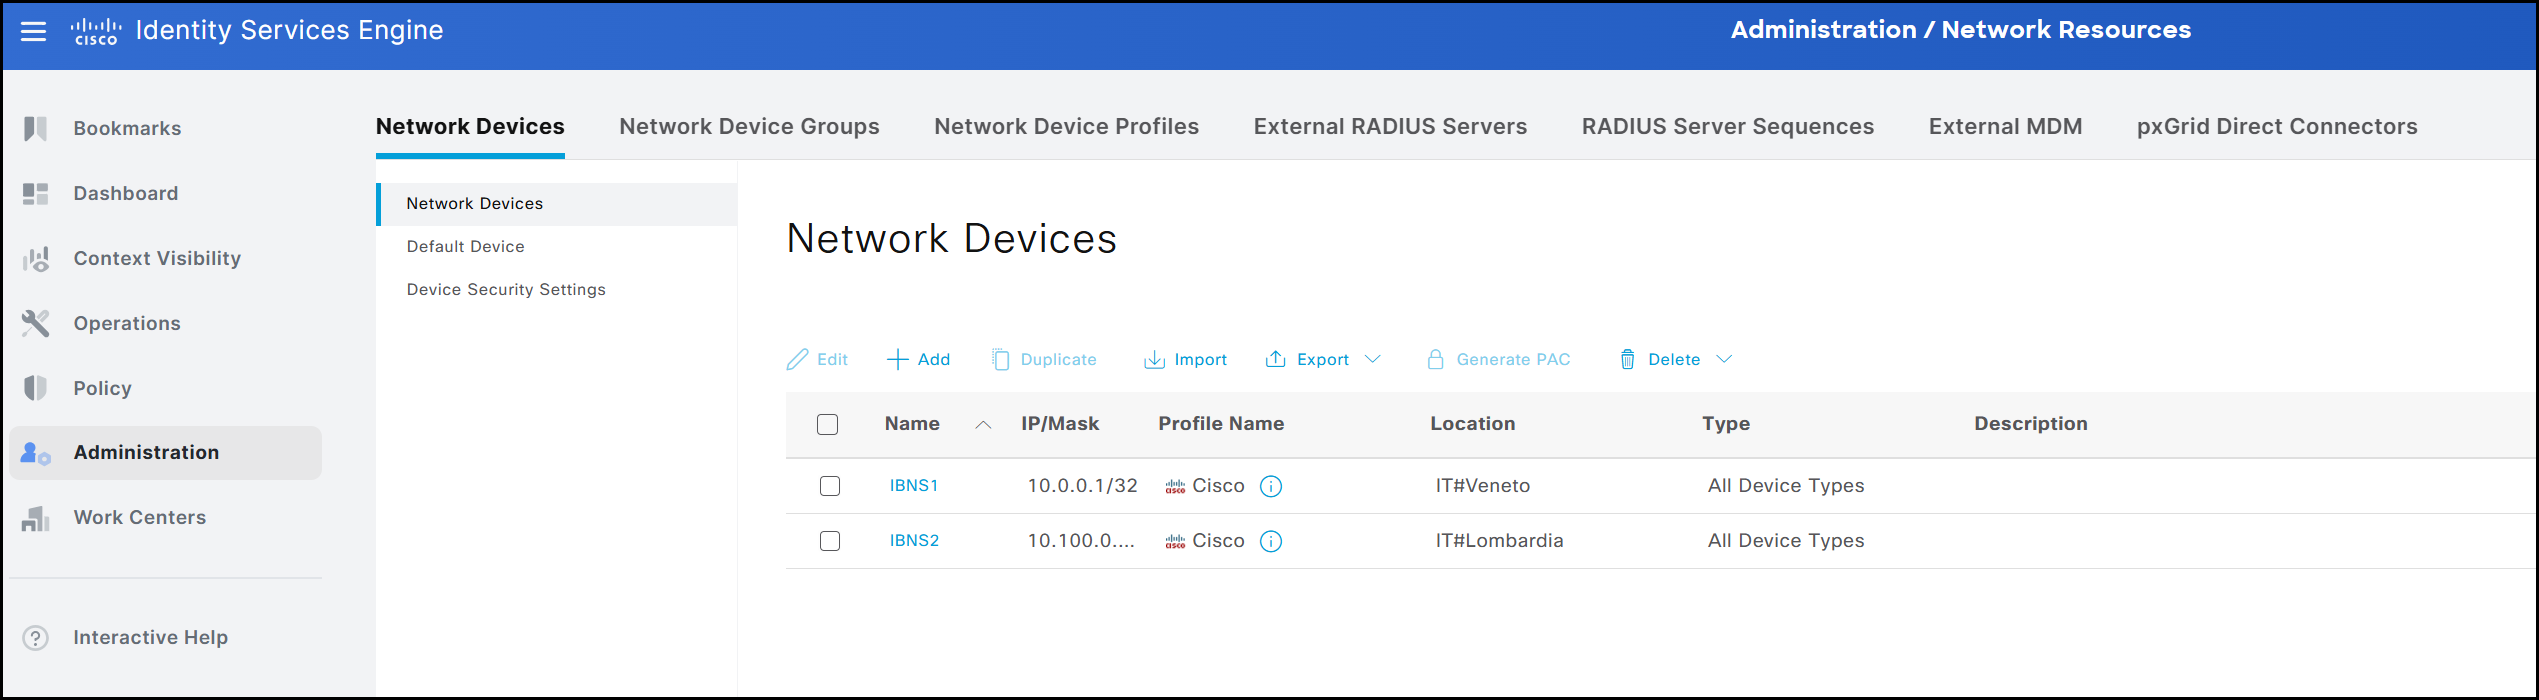Show info for IBNS1 Cisco profile
The width and height of the screenshot is (2539, 700).
1271,486
